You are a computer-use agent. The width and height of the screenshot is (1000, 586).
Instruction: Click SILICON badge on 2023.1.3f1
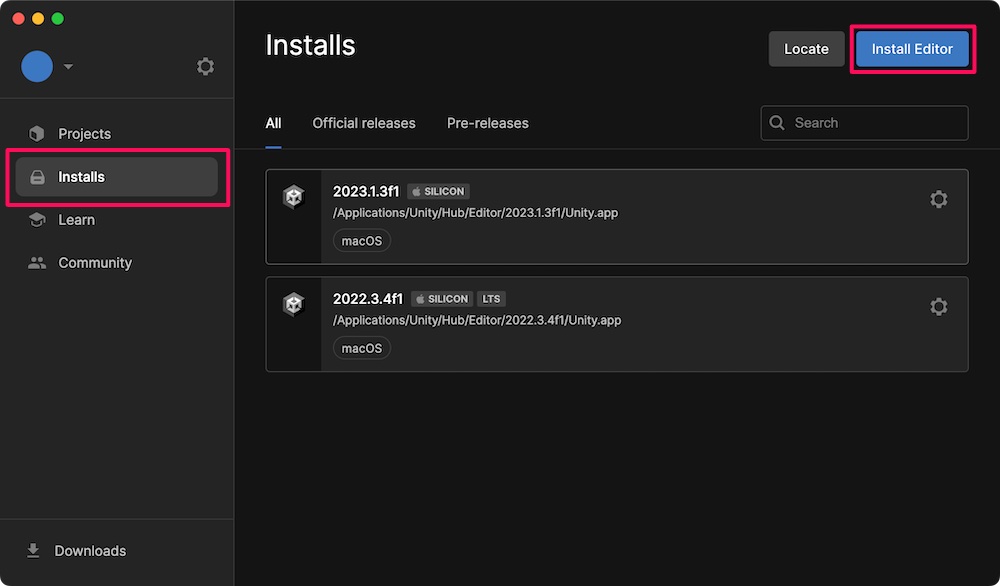[x=438, y=191]
